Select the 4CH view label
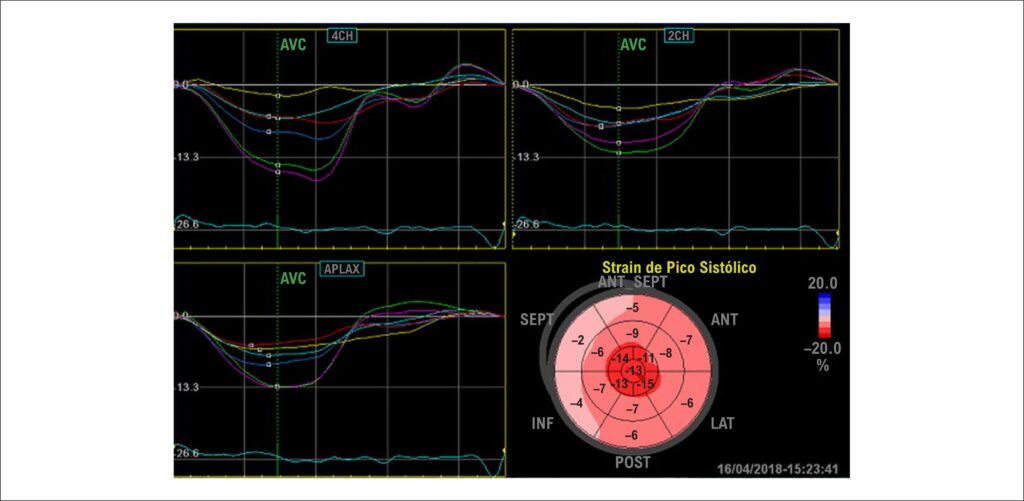 (x=342, y=34)
